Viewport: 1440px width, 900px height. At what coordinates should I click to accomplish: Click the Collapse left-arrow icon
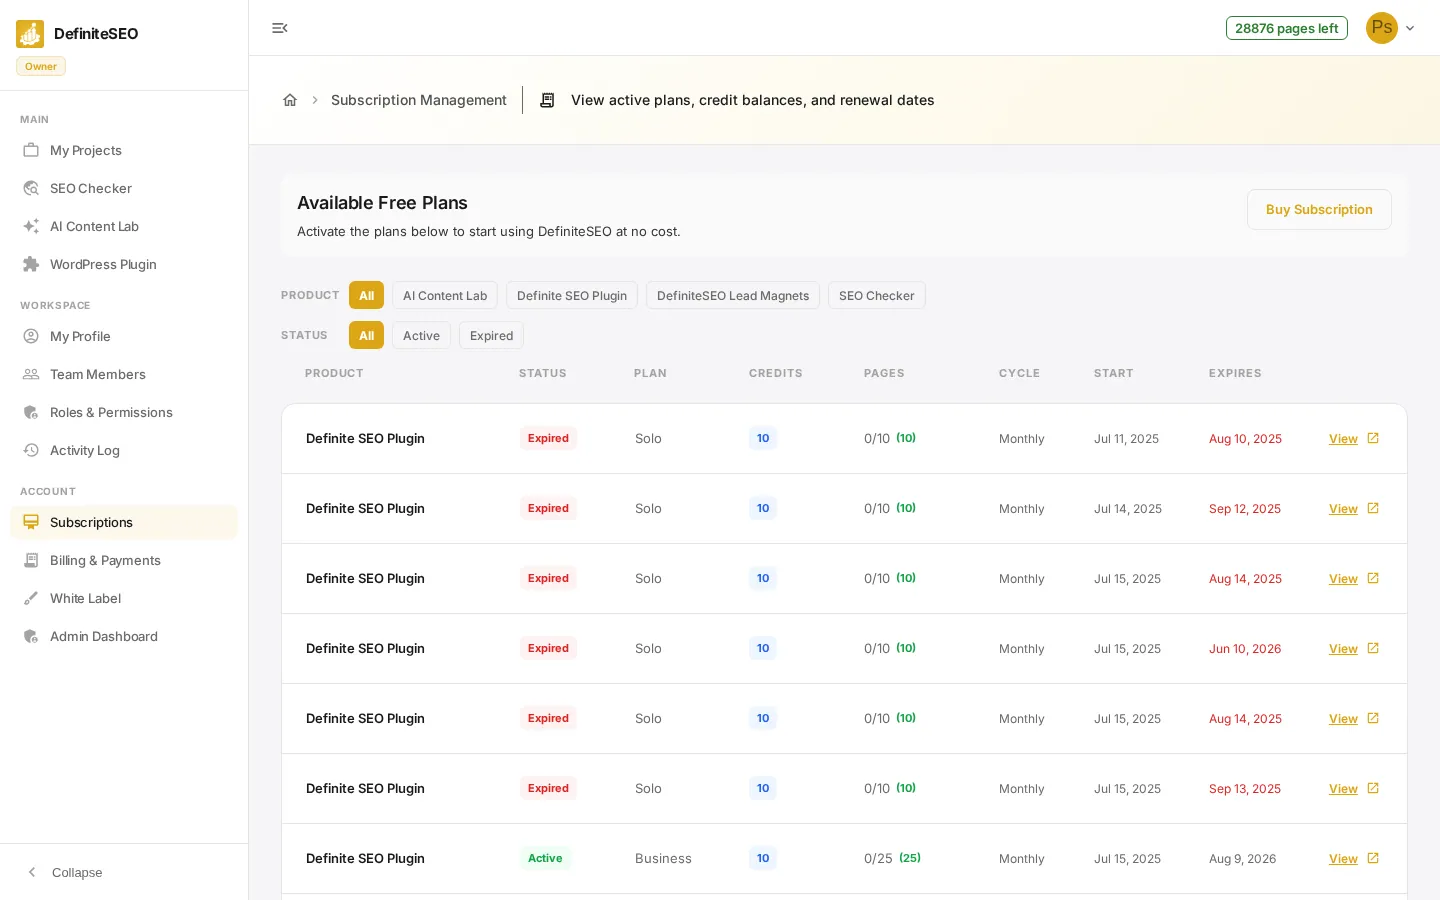[x=32, y=872]
